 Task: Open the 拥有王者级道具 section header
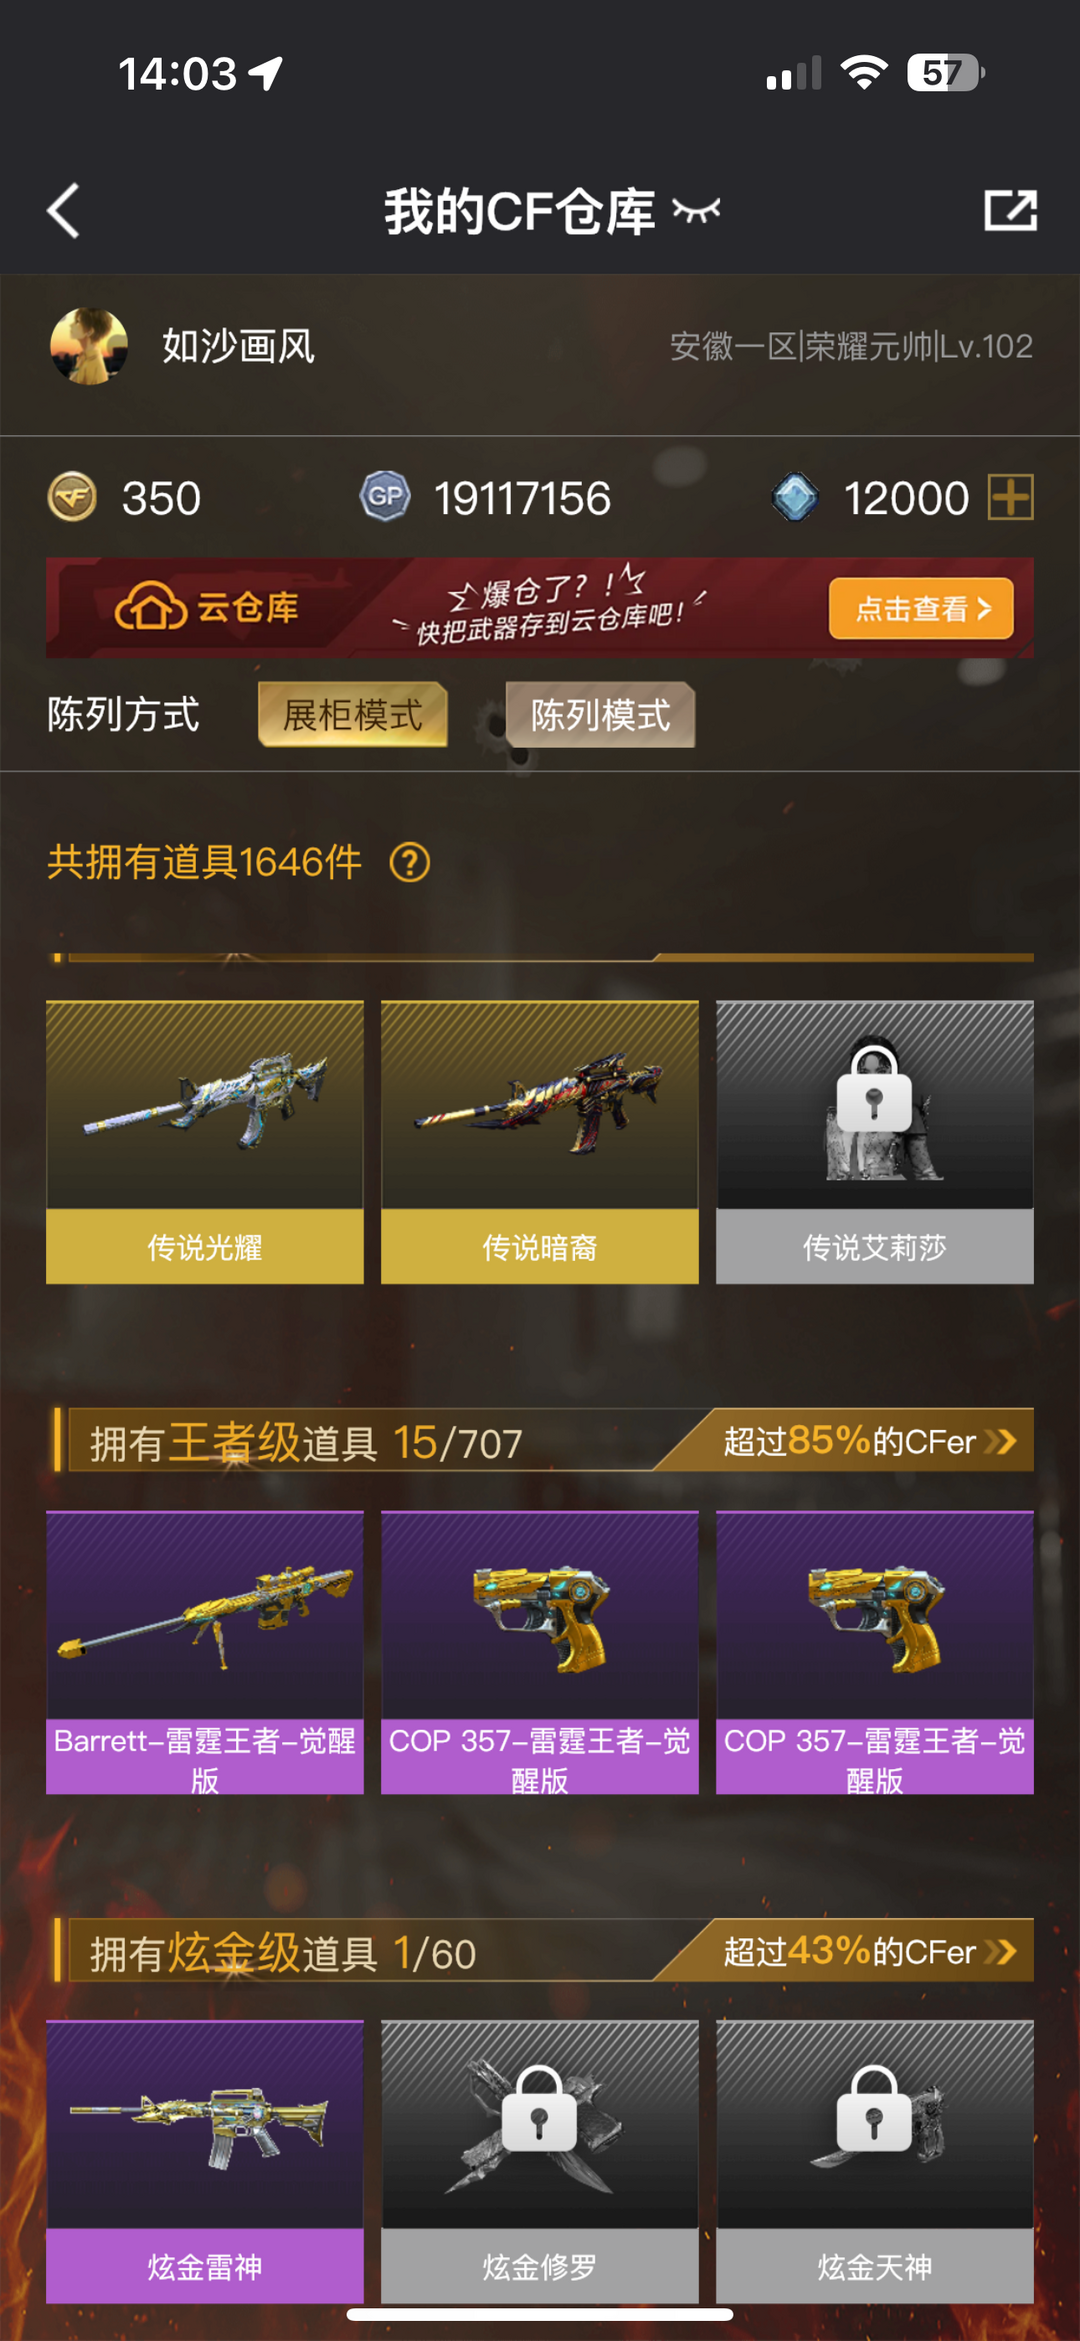(306, 1443)
